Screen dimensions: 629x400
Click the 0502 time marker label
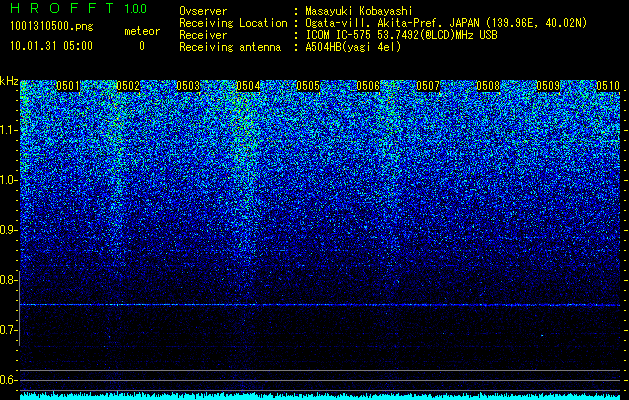coord(128,86)
